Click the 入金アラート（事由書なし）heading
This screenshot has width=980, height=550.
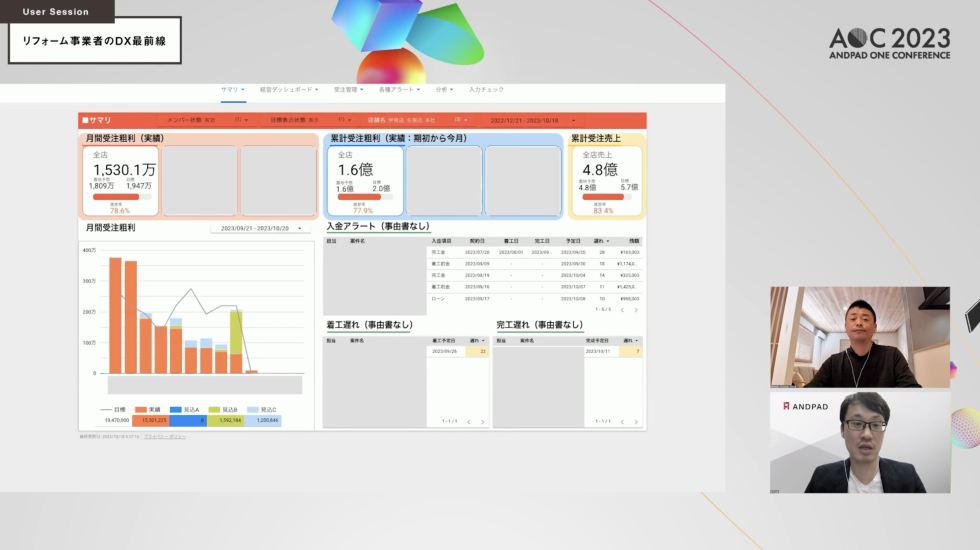[378, 226]
